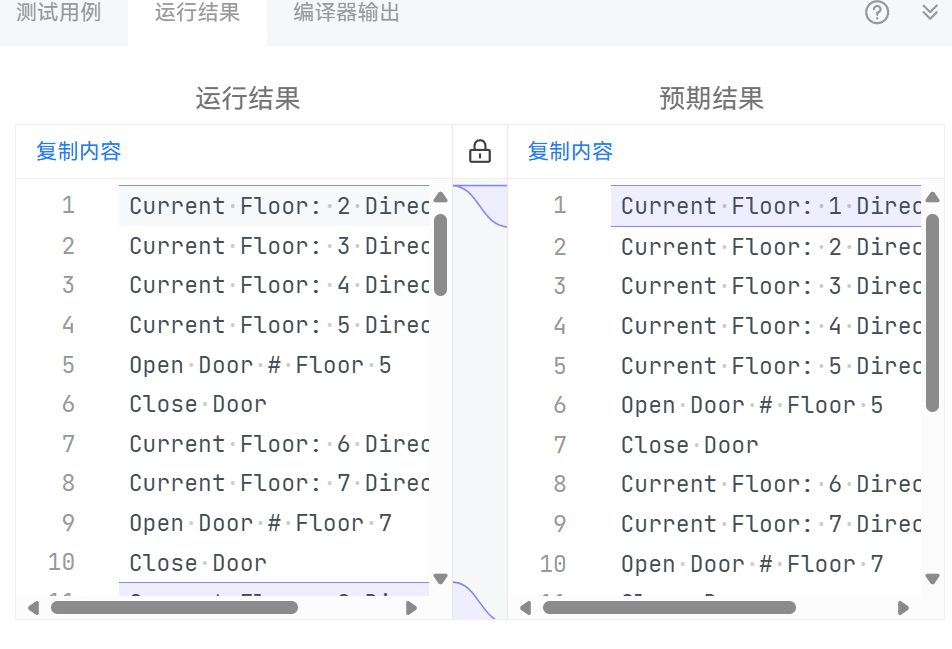Click vertical scrollbar thumb in 运行结果 pane
This screenshot has height=649, width=952.
click(440, 254)
